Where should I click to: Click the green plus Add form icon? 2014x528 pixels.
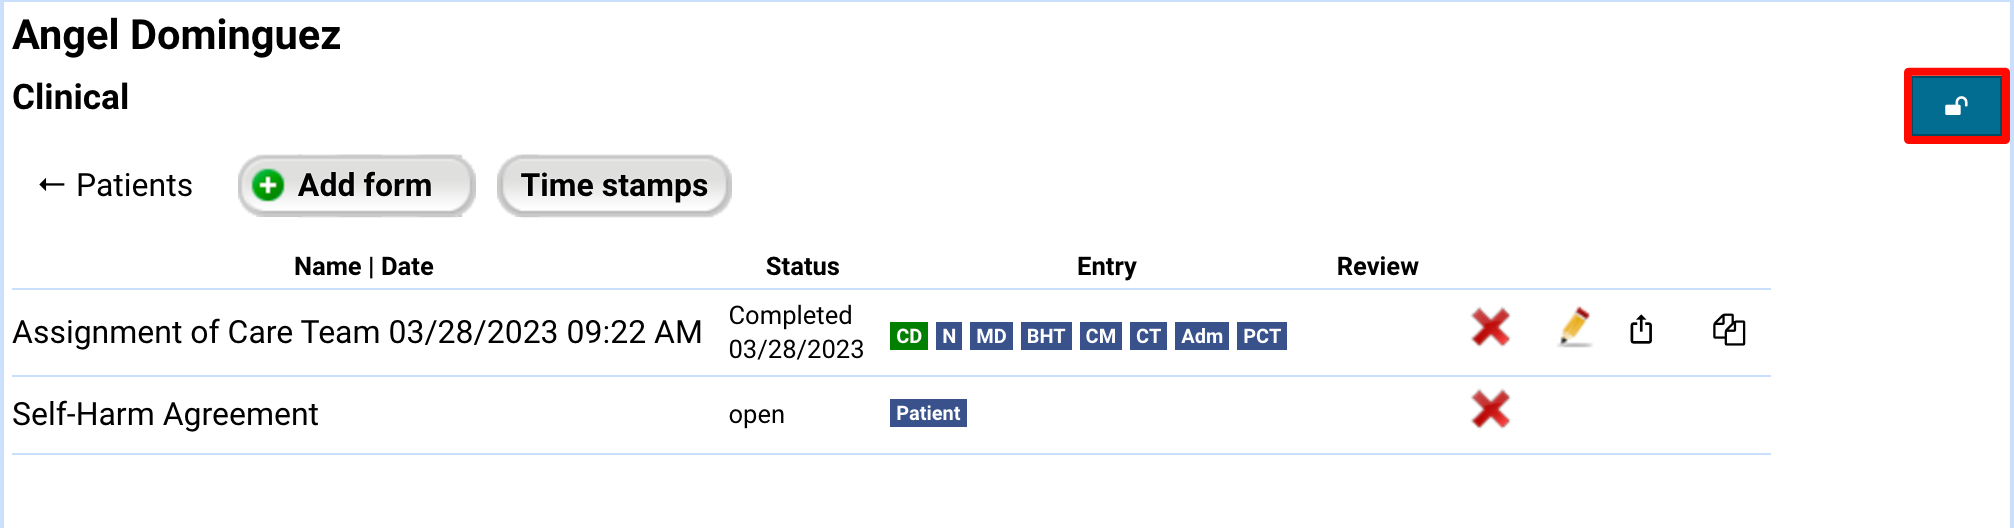[268, 186]
